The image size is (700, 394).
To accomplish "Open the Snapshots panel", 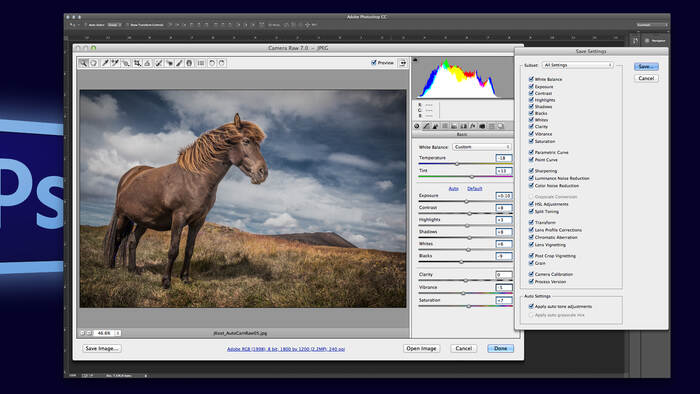I will (x=500, y=126).
